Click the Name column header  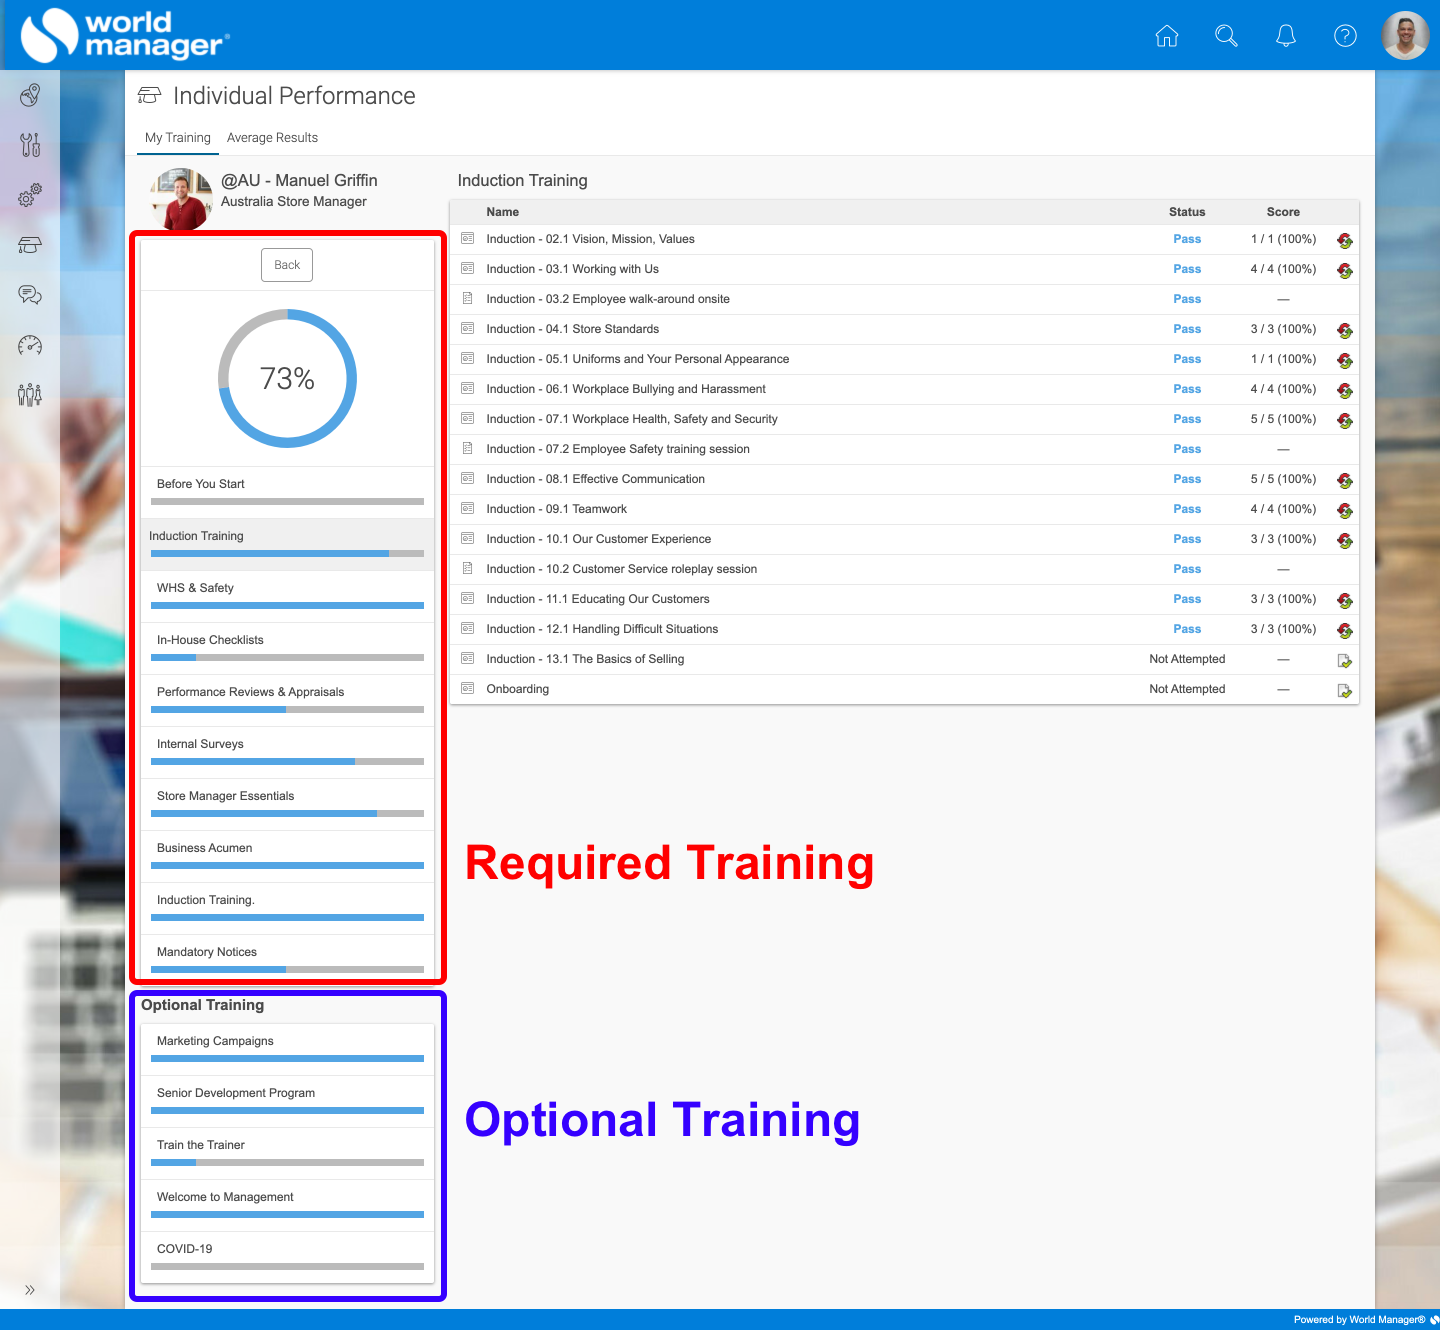coord(502,212)
